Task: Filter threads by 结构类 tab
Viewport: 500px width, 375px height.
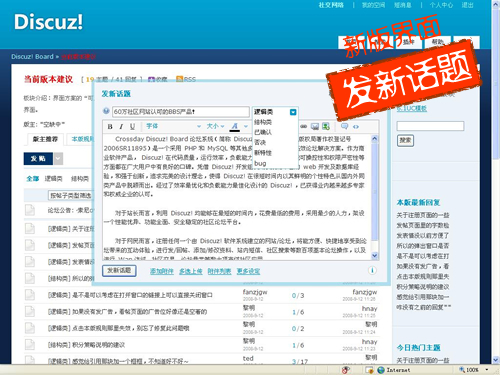Action: coord(80,179)
